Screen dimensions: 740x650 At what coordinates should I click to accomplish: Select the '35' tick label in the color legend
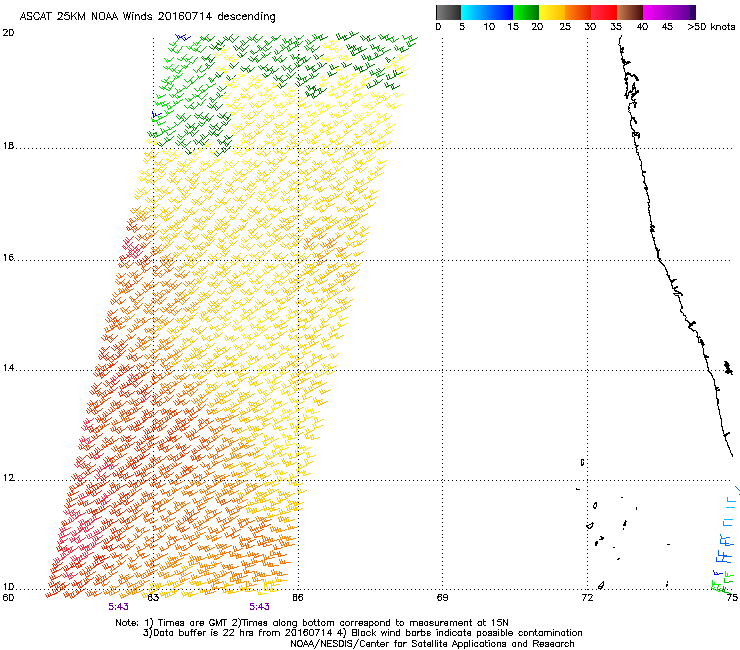click(x=616, y=27)
